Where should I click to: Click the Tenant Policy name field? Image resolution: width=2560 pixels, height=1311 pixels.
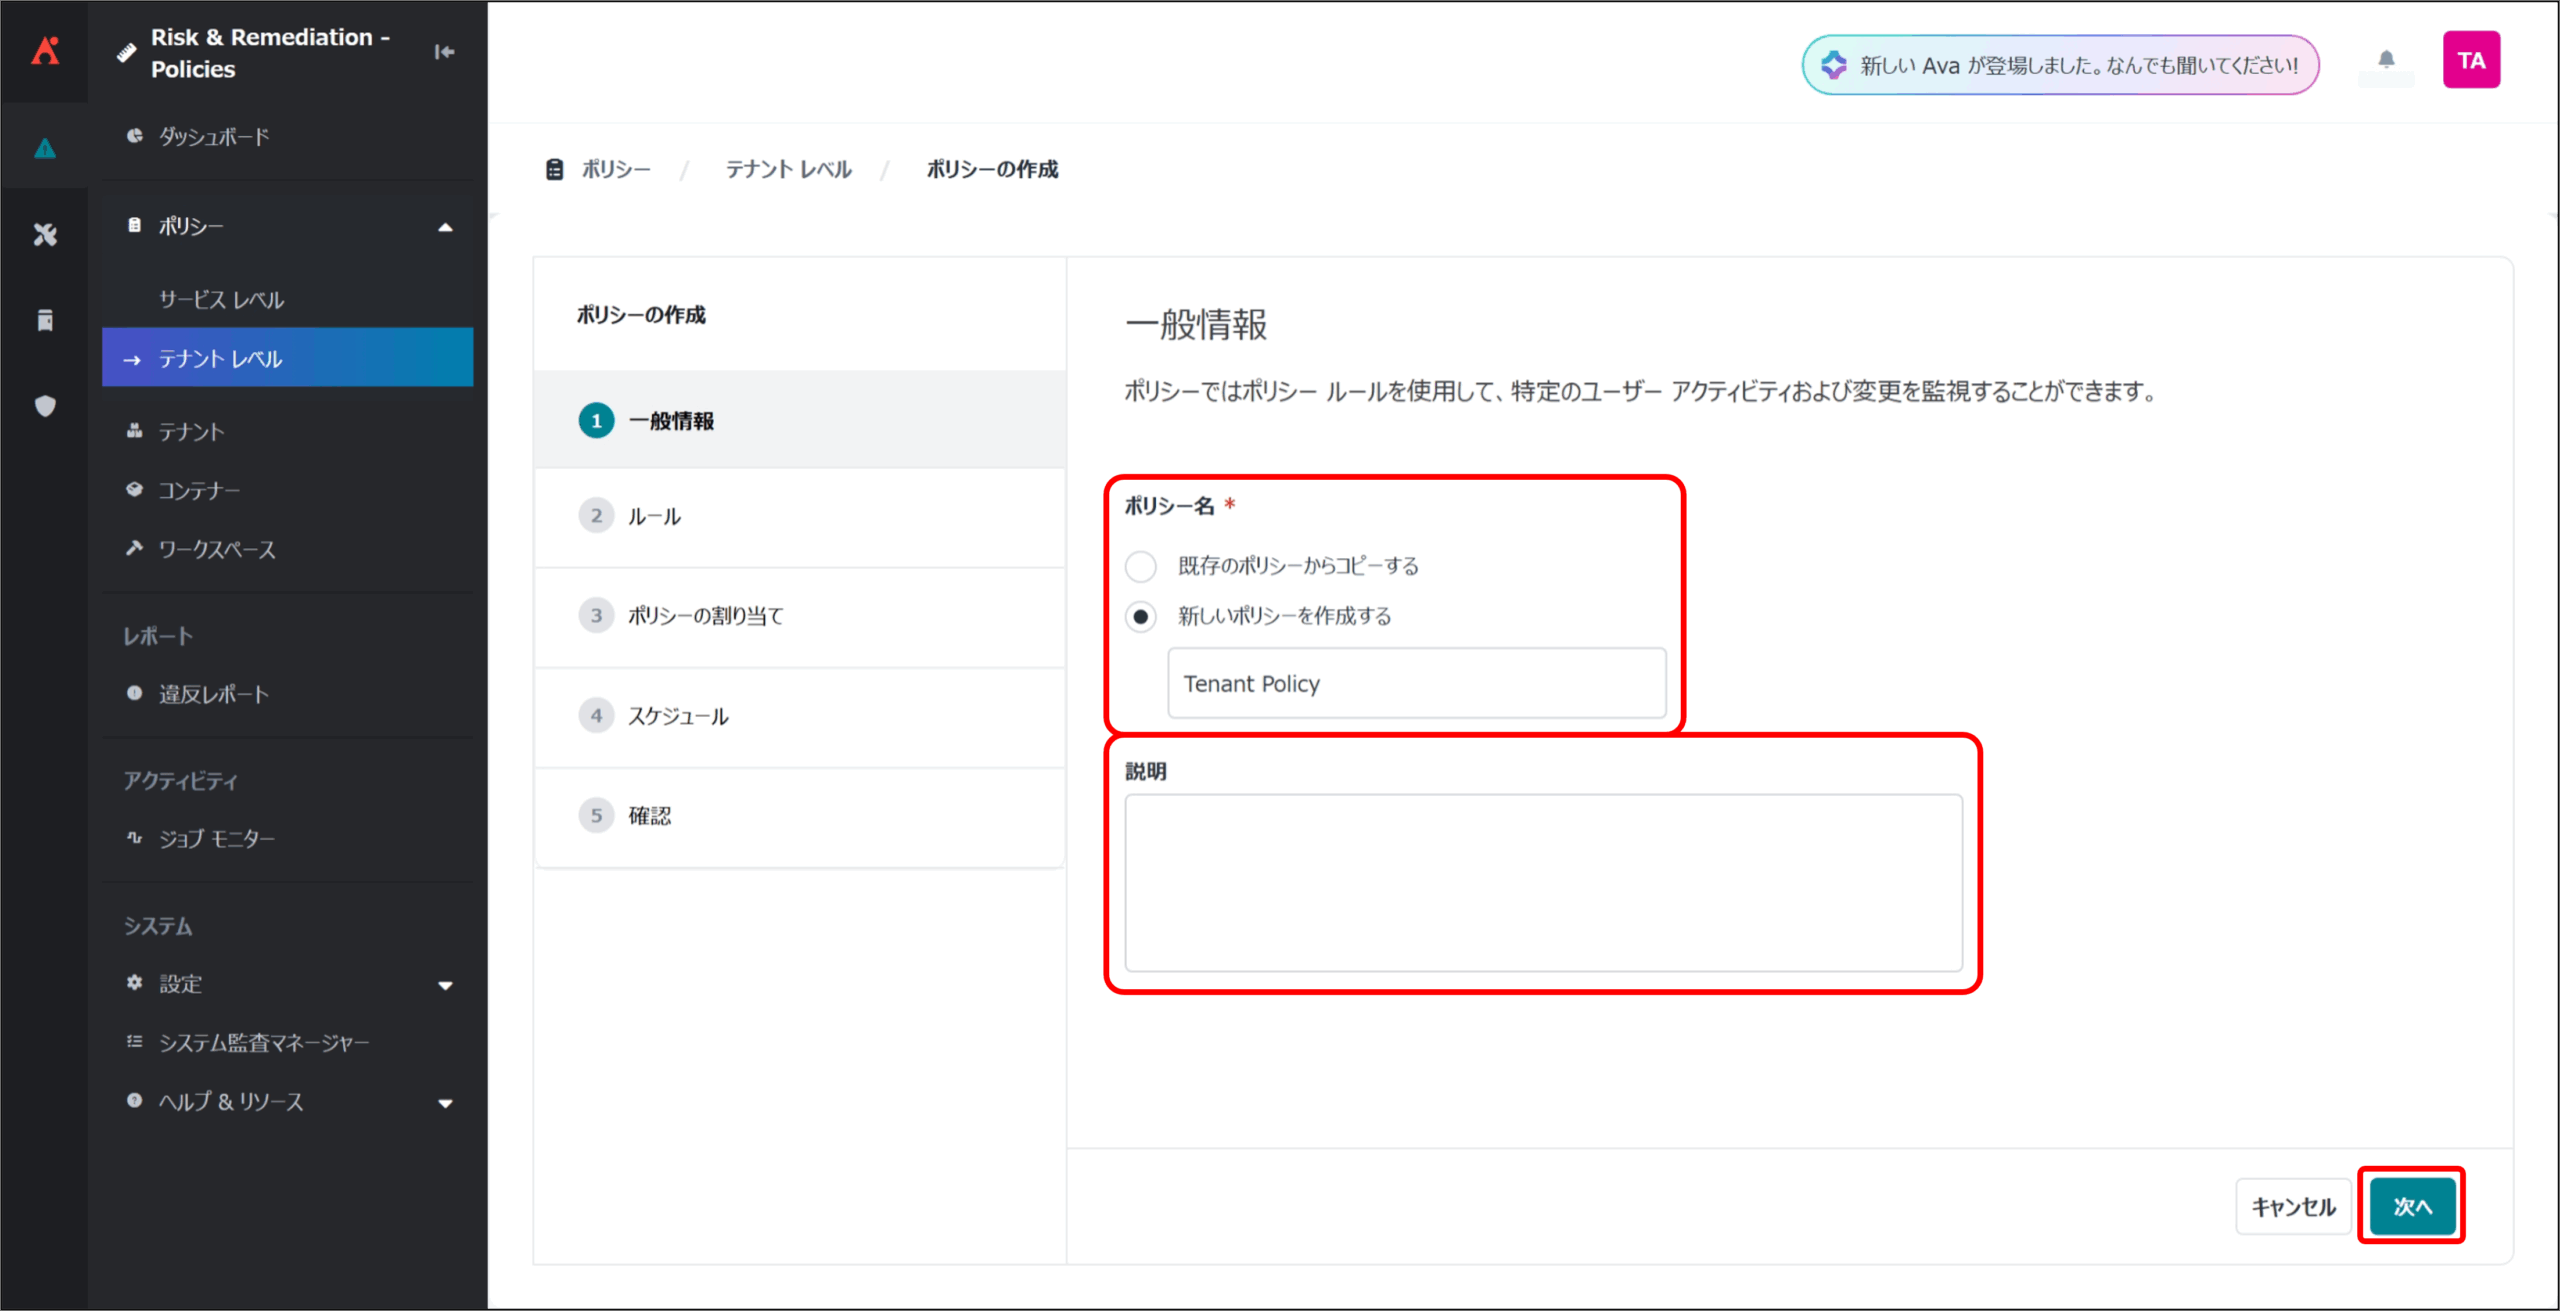1416,684
